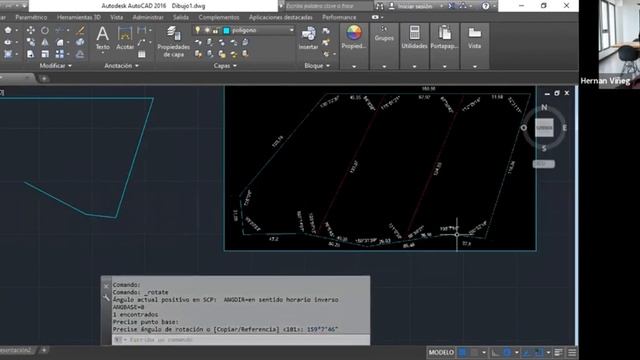Toggle lock icon for poligono layer
Viewport: 640px width, 360px height.
215,31
